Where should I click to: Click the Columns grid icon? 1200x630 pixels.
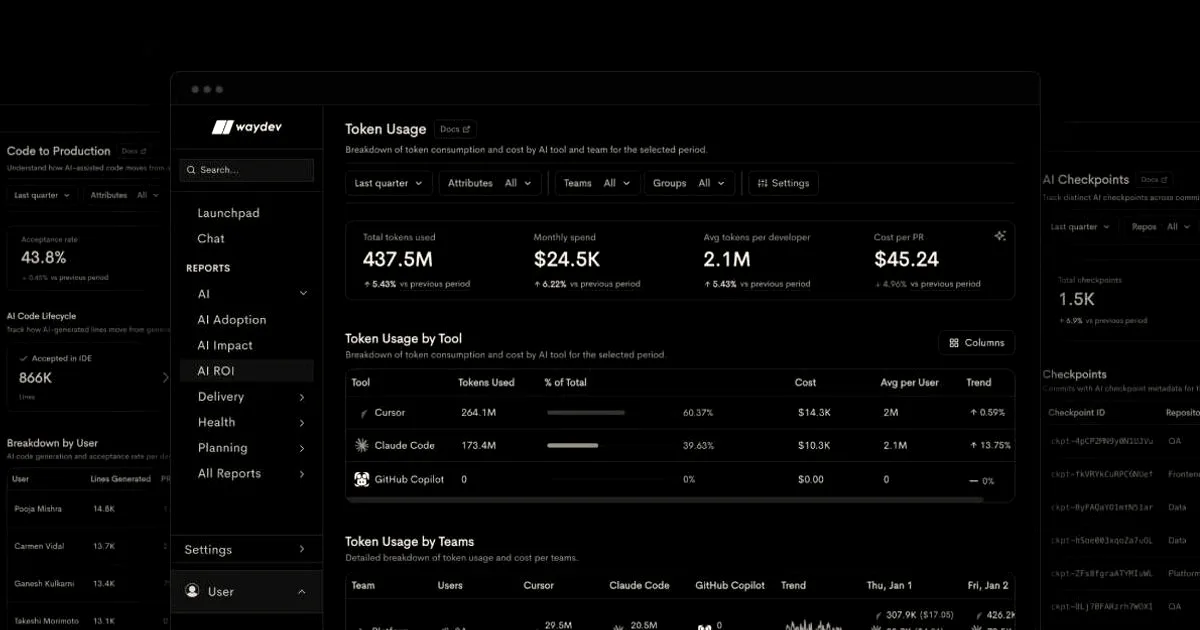[954, 343]
